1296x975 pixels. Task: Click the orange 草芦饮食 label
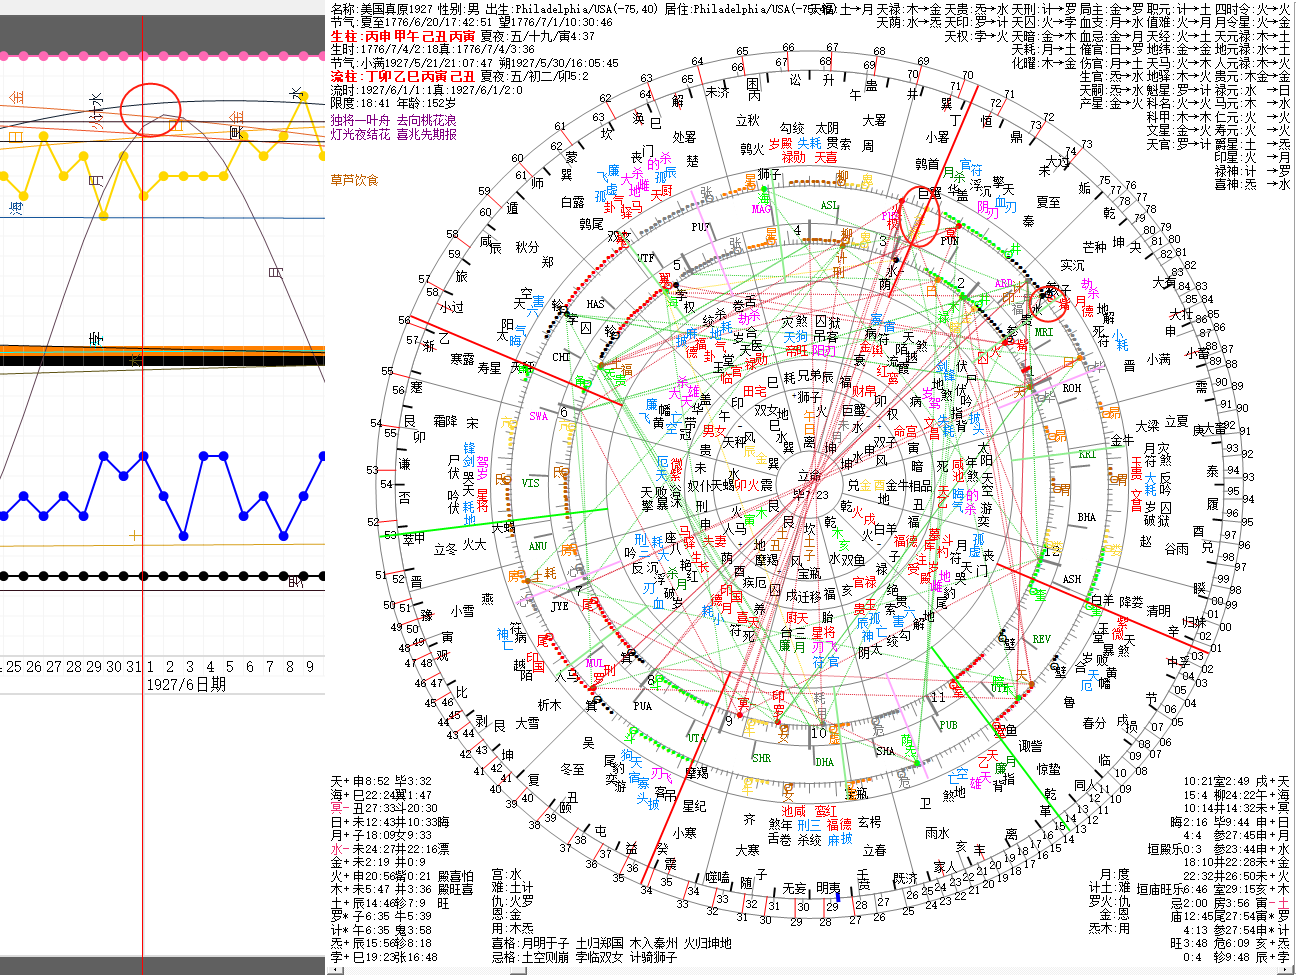pos(354,180)
